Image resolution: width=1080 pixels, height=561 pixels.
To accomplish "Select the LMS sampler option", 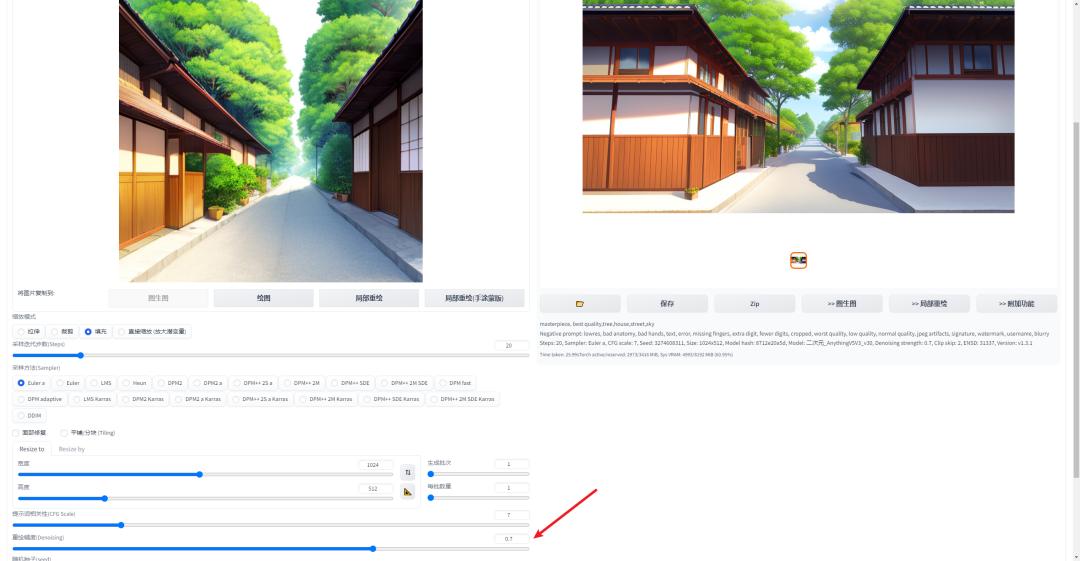I will tap(101, 383).
